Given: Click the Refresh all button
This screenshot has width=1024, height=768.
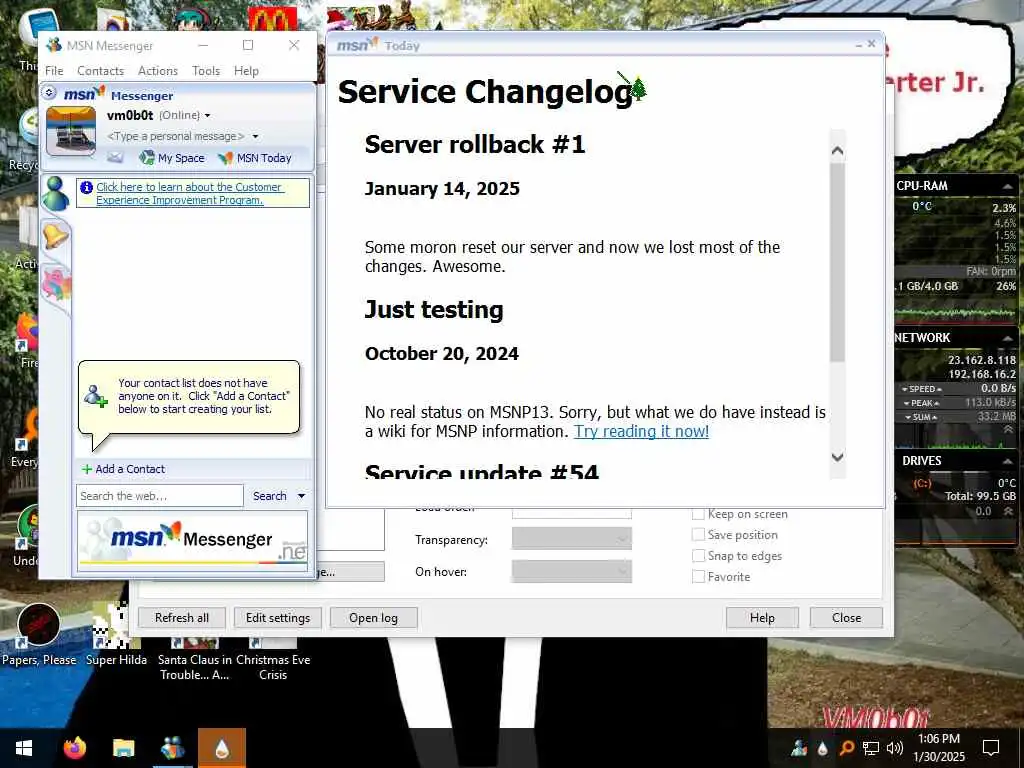Looking at the screenshot, I should tap(182, 618).
